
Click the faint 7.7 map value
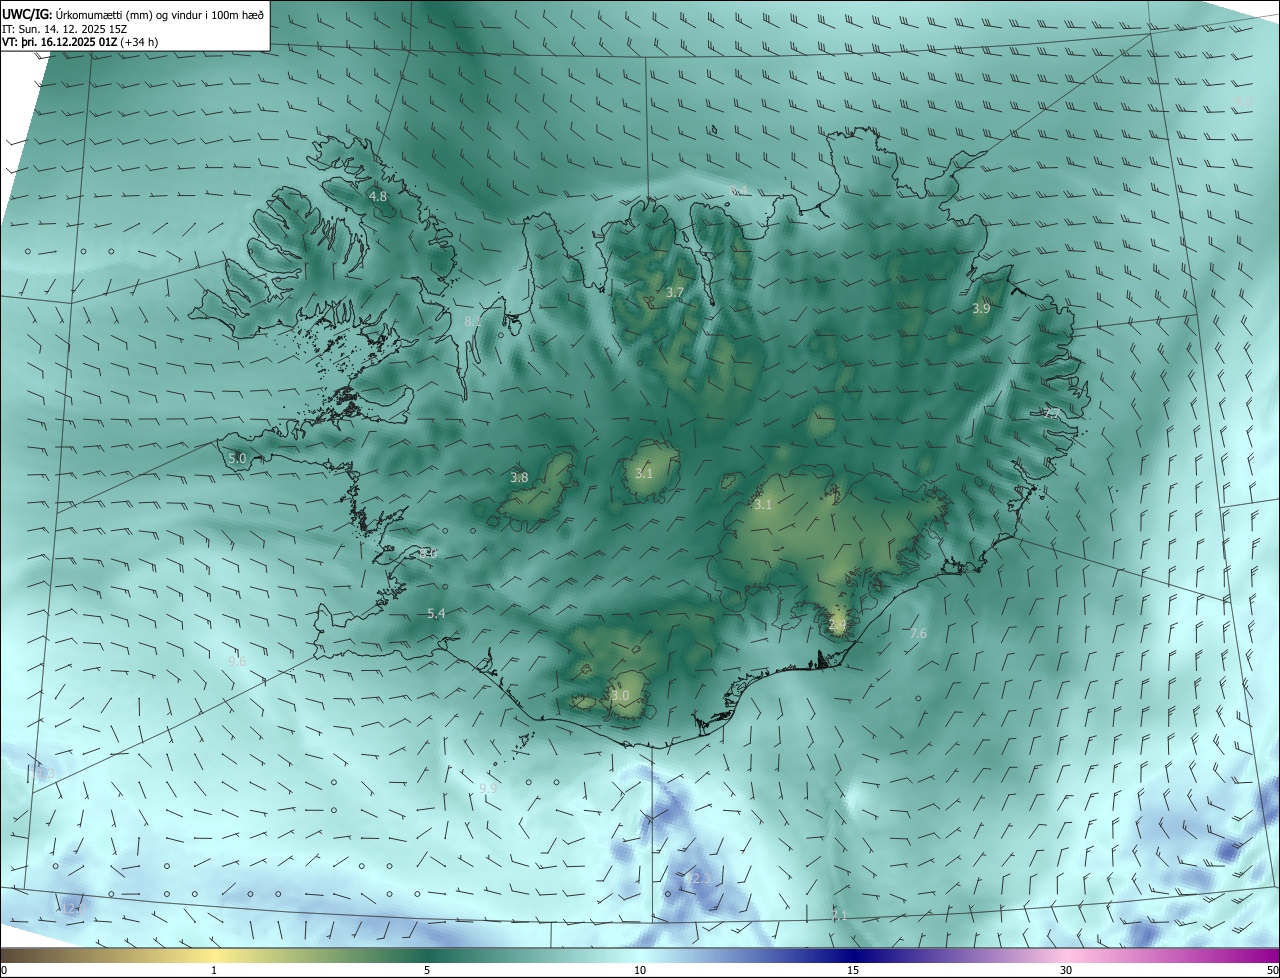pyautogui.click(x=1052, y=413)
